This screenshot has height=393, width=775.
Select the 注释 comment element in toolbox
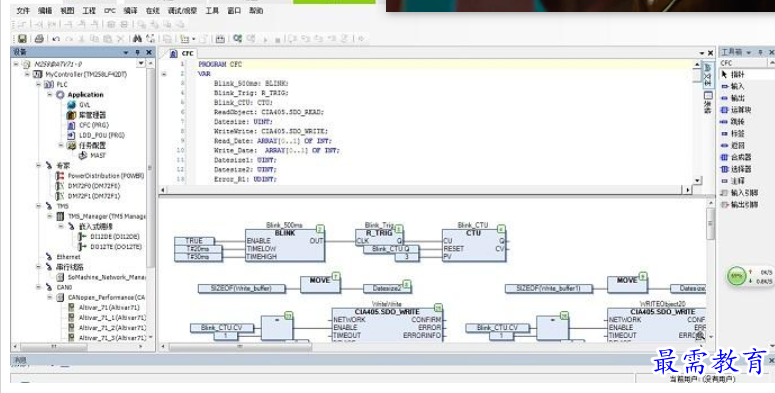click(733, 181)
